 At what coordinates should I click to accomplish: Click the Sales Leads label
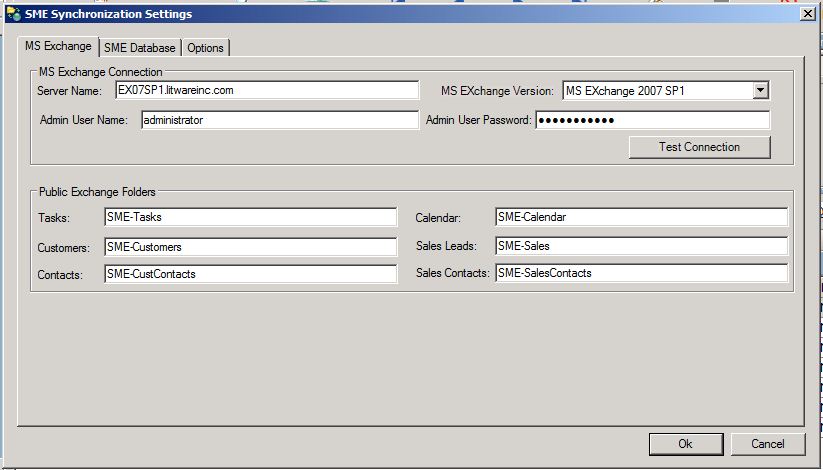(x=446, y=246)
